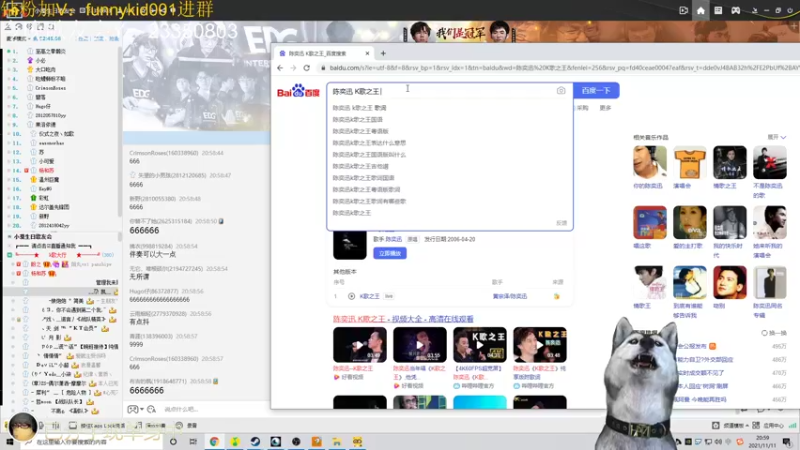This screenshot has width=800, height=450.
Task: Open Task View on the Windows taskbar
Action: pyautogui.click(x=193, y=442)
